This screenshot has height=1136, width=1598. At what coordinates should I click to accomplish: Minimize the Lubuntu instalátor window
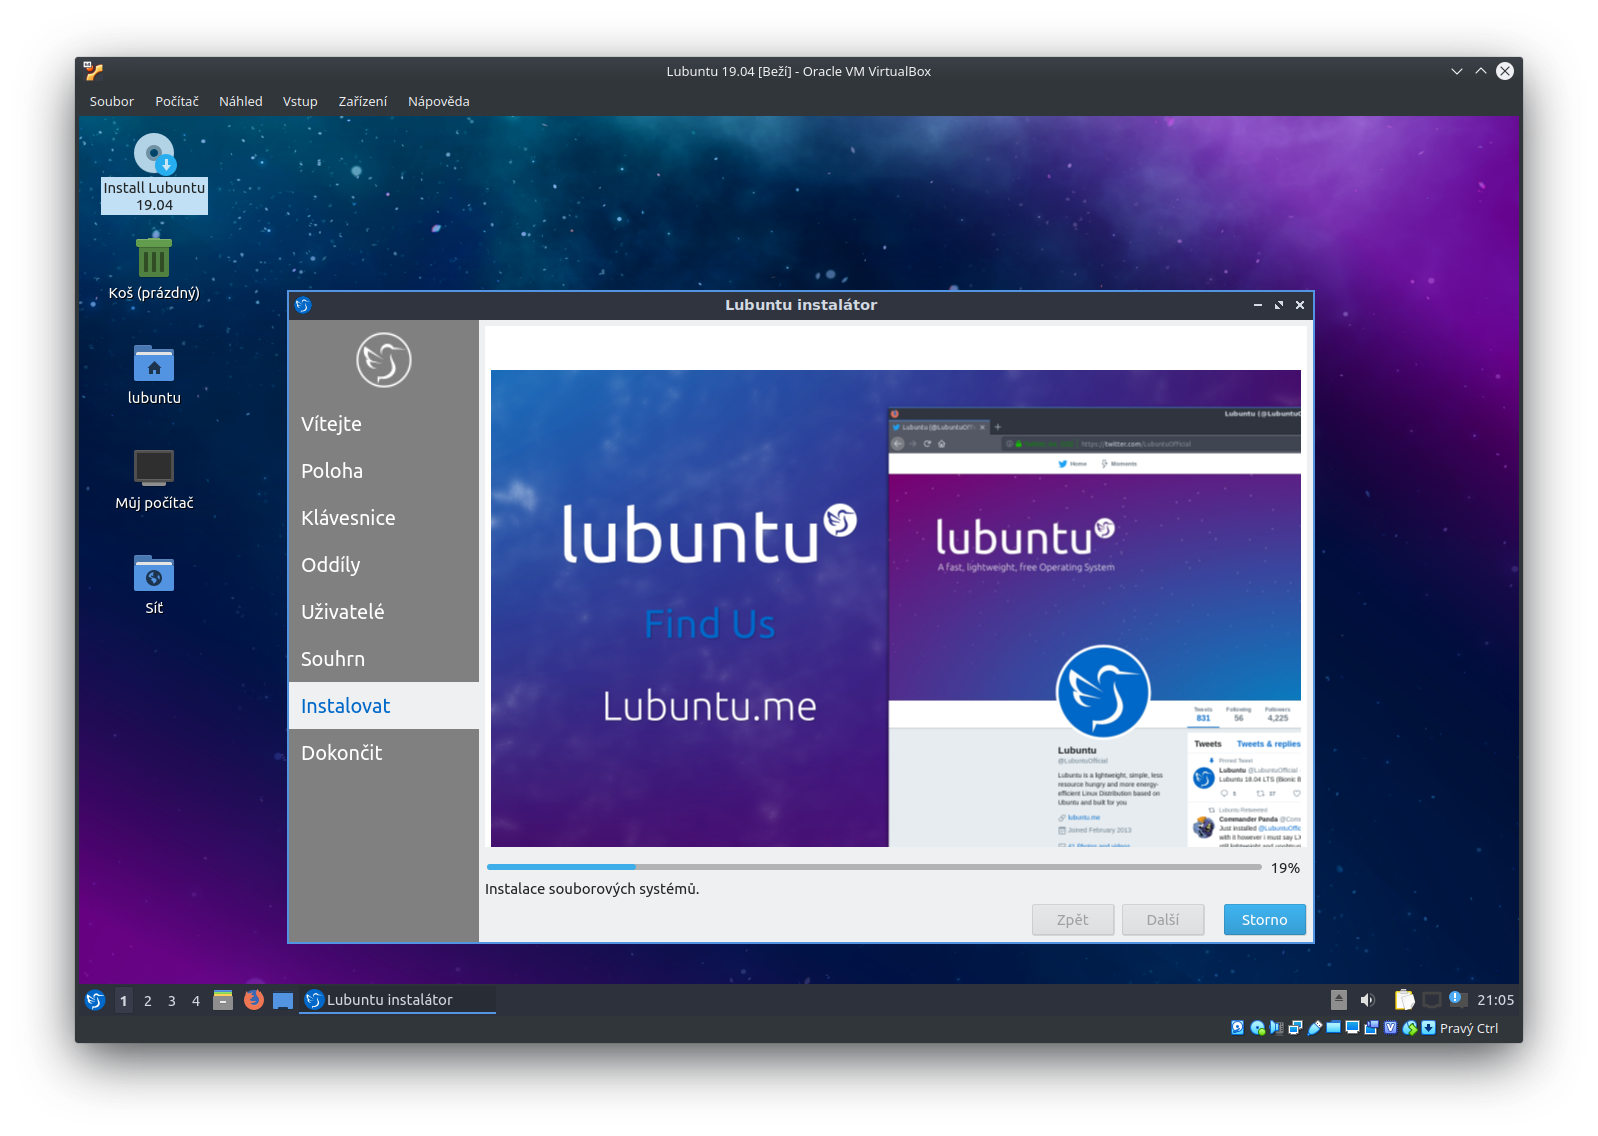coord(1258,305)
